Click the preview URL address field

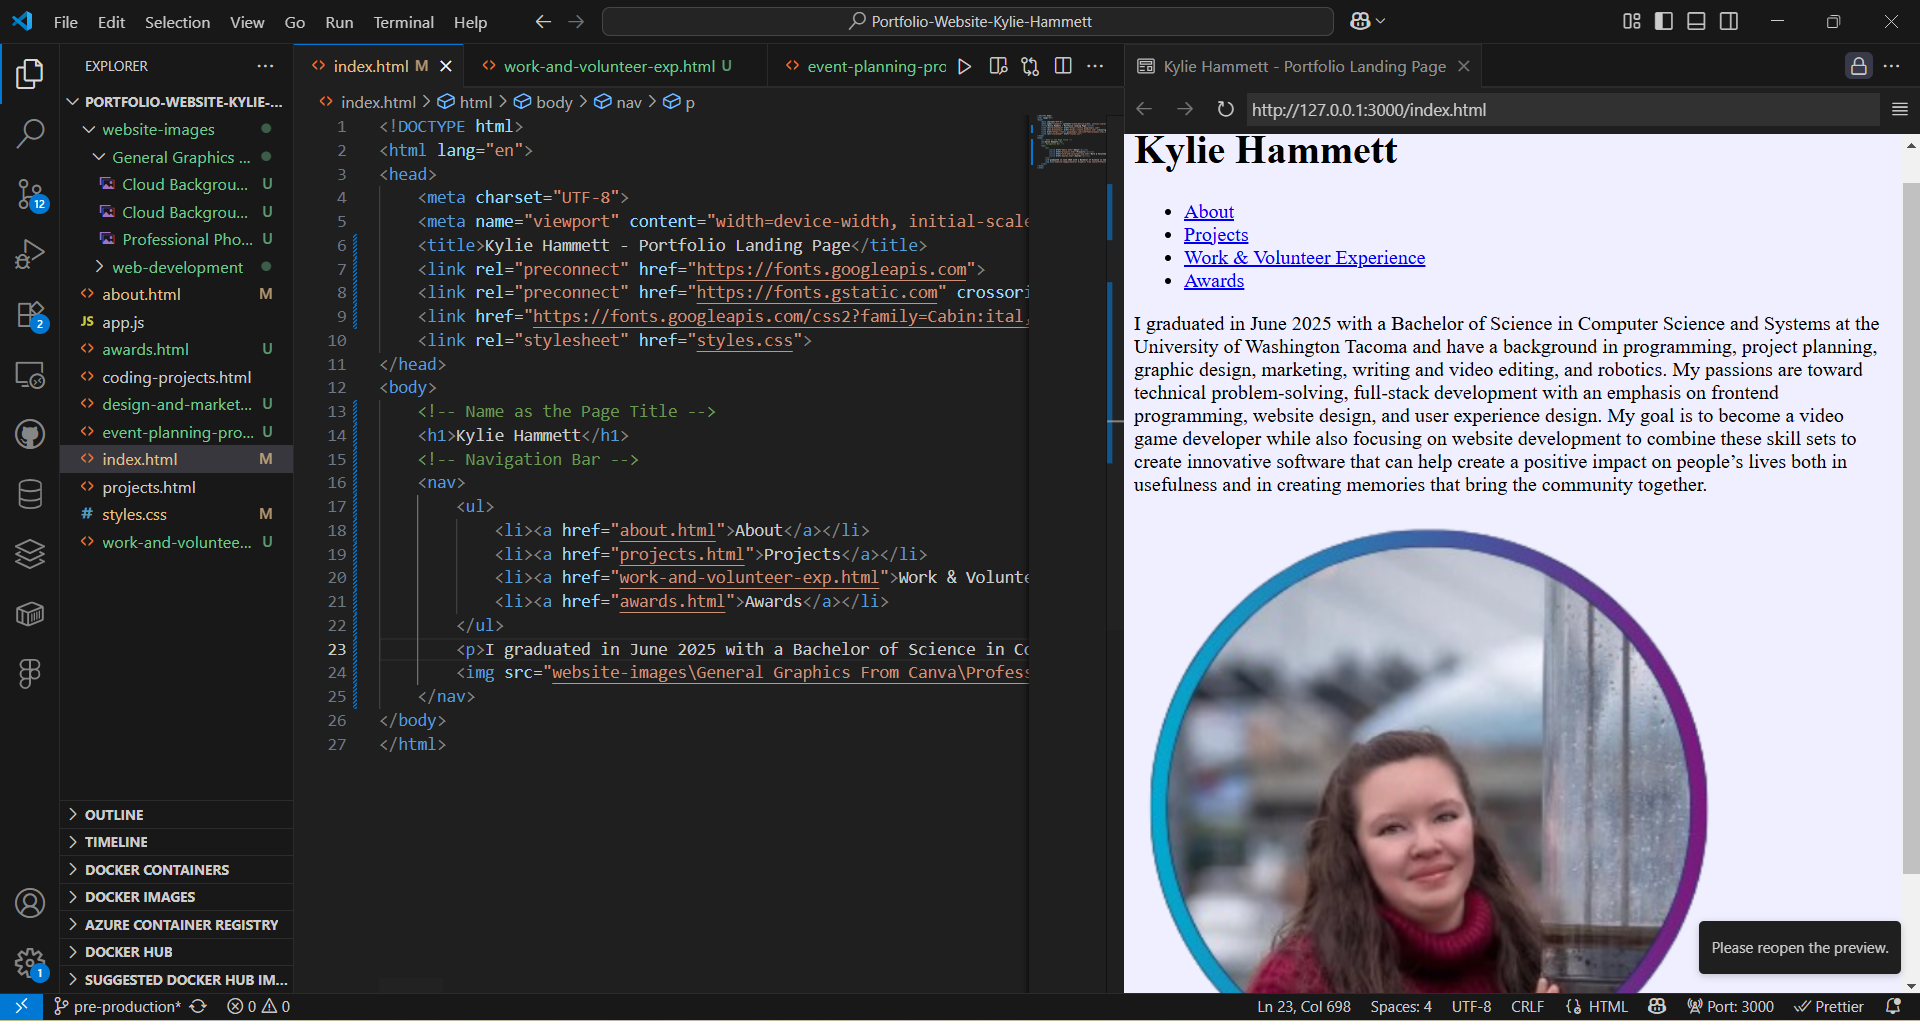[1562, 109]
